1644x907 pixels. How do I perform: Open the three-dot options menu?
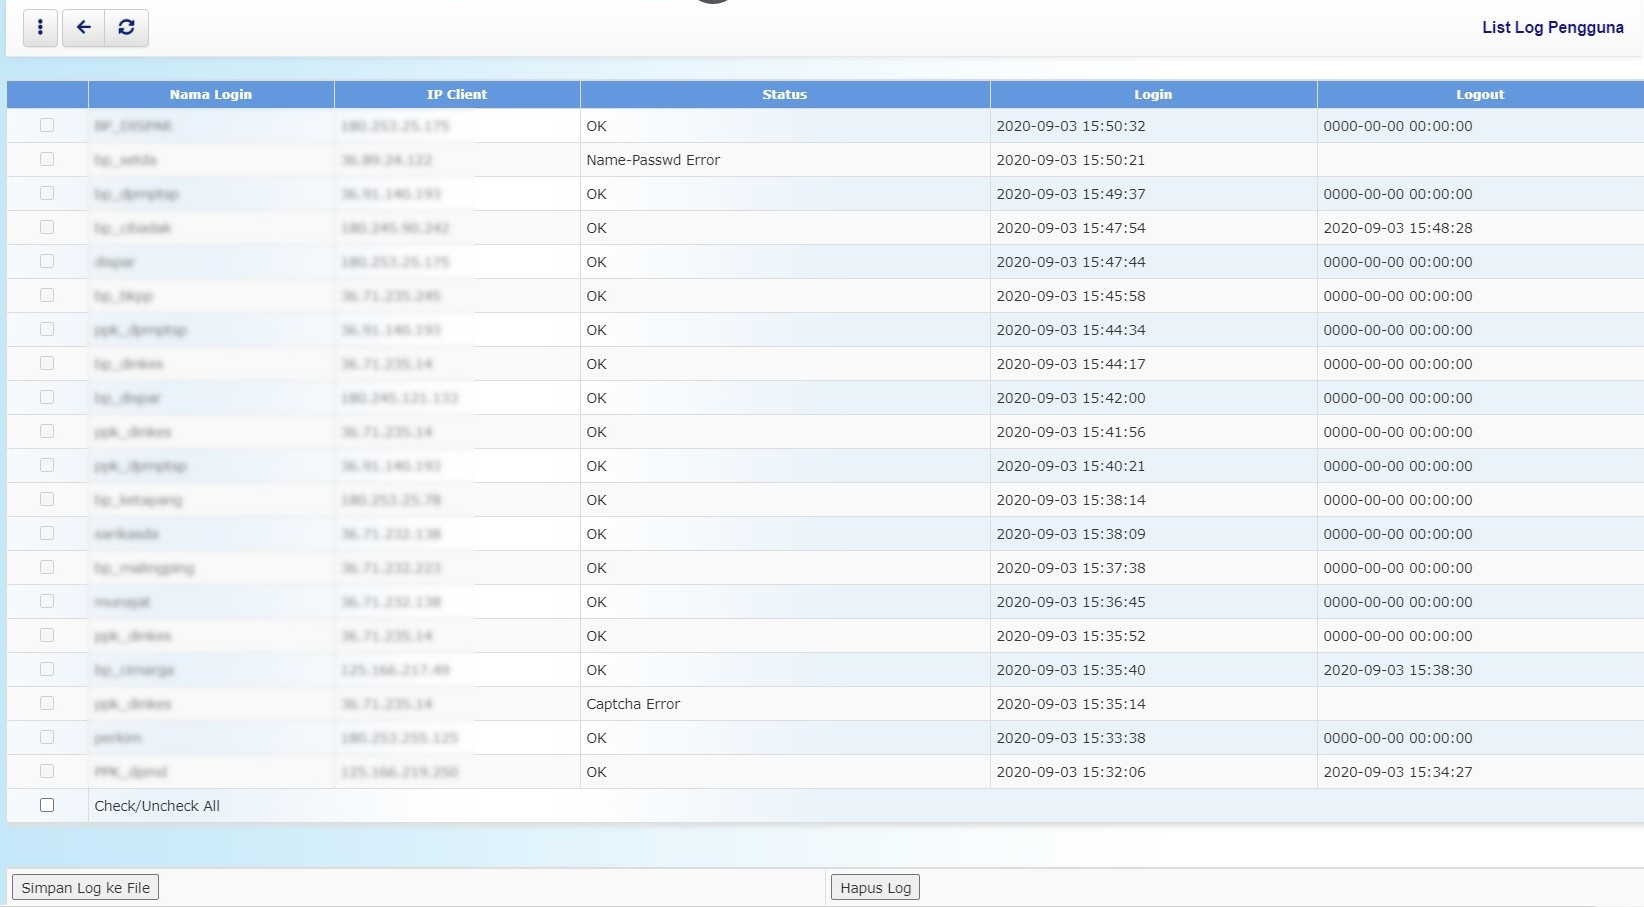coord(40,28)
